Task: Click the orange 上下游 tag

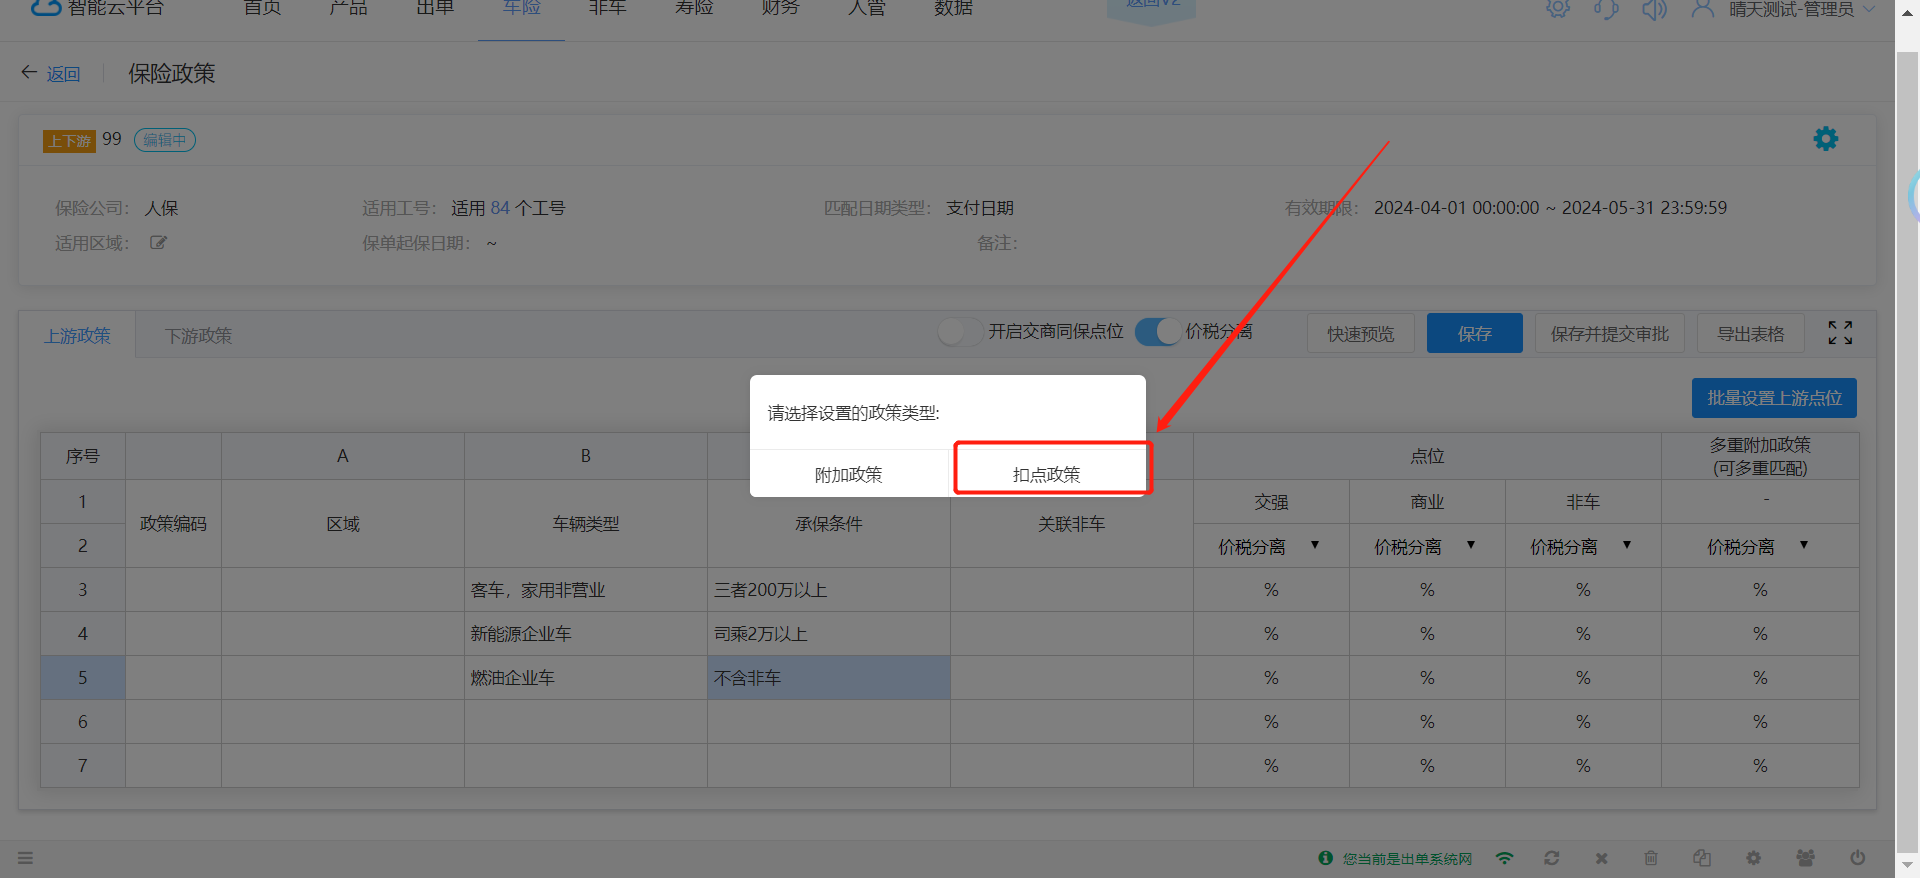Action: pos(69,141)
